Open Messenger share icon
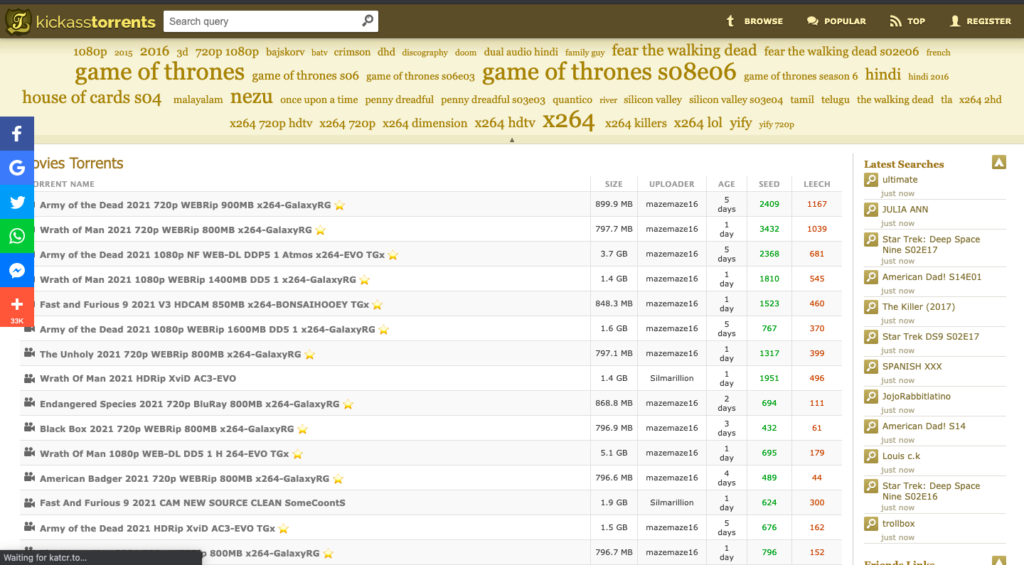 [17, 270]
